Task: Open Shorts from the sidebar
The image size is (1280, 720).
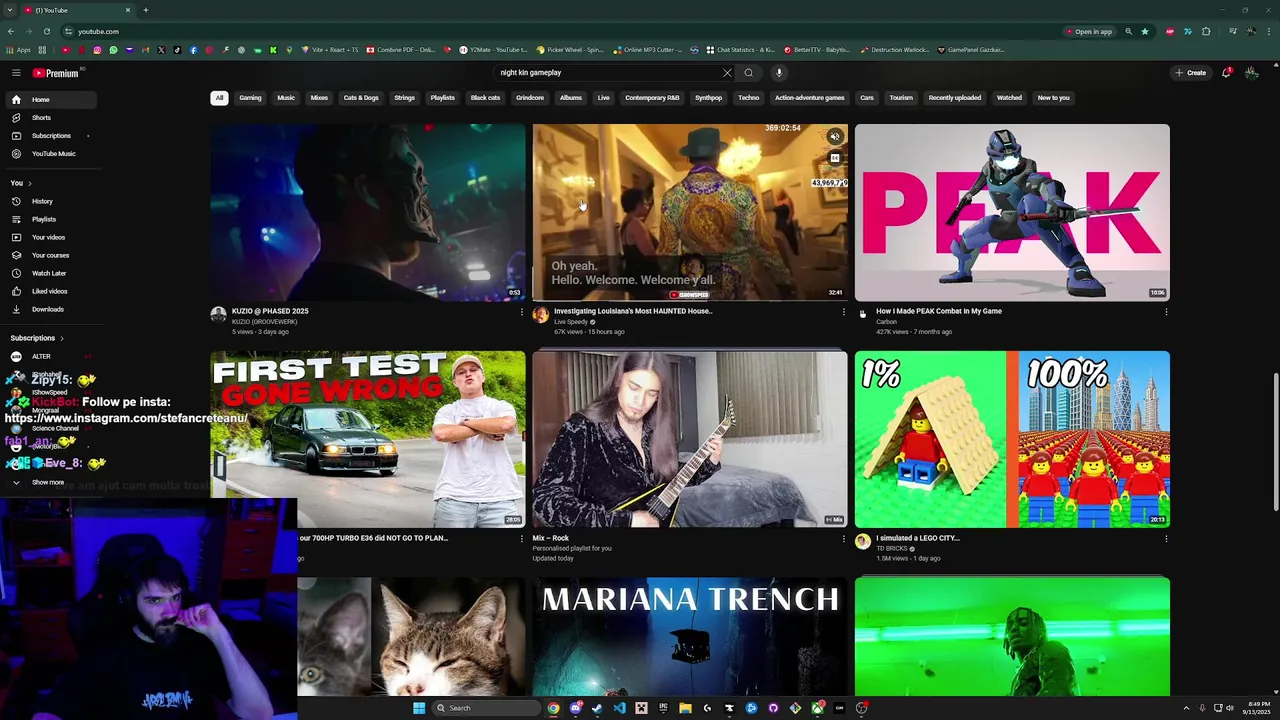Action: click(50, 118)
